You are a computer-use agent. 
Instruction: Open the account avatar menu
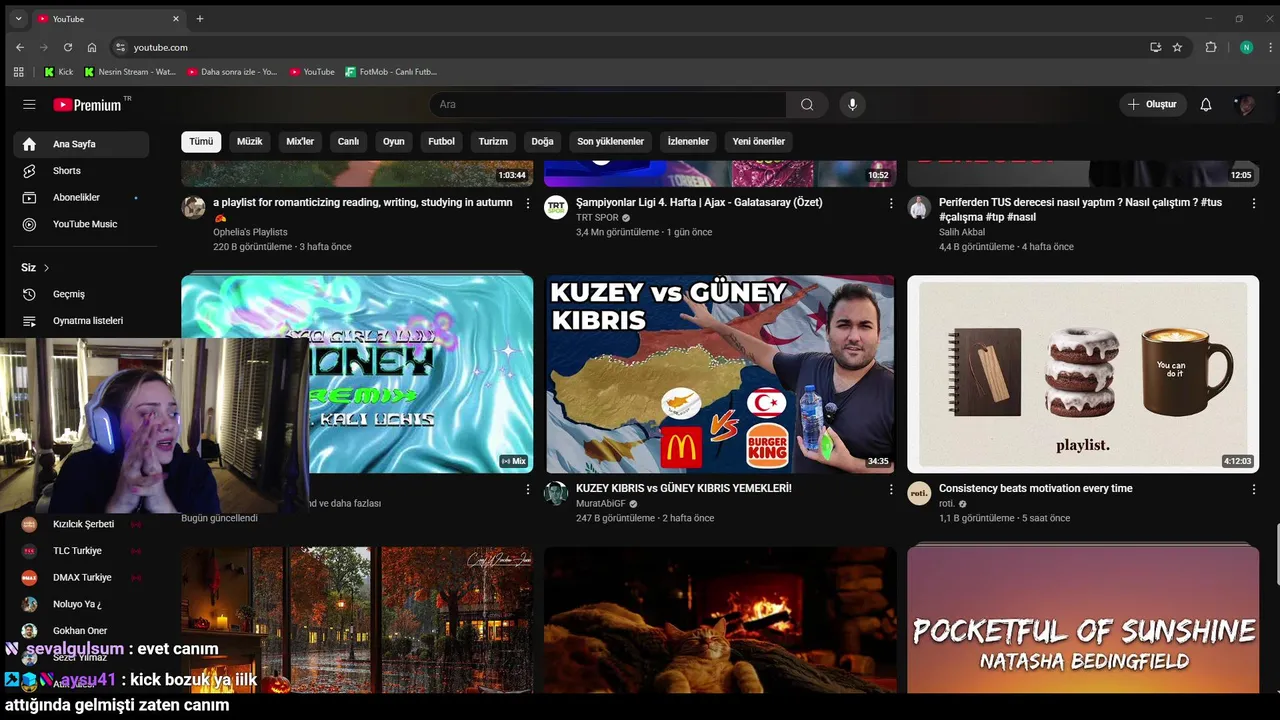tap(1245, 104)
